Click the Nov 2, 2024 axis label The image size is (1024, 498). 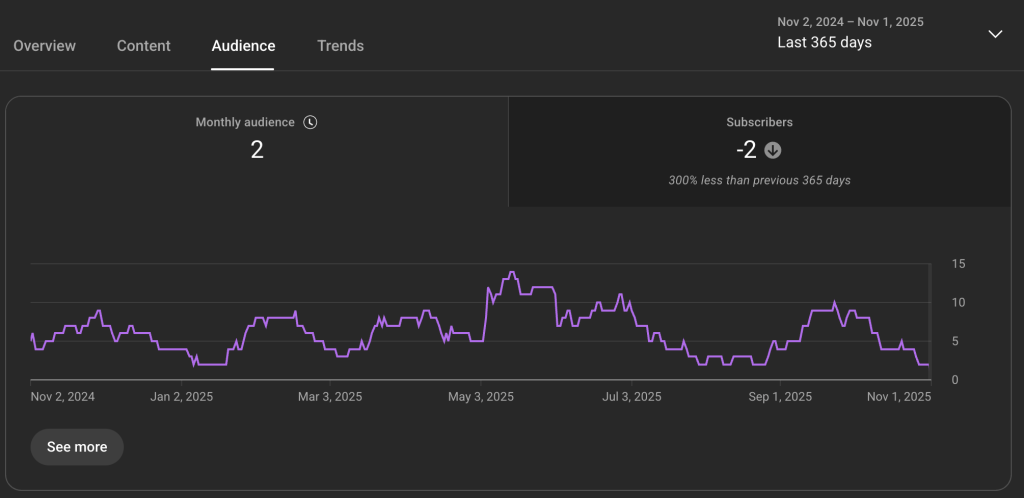tap(63, 397)
